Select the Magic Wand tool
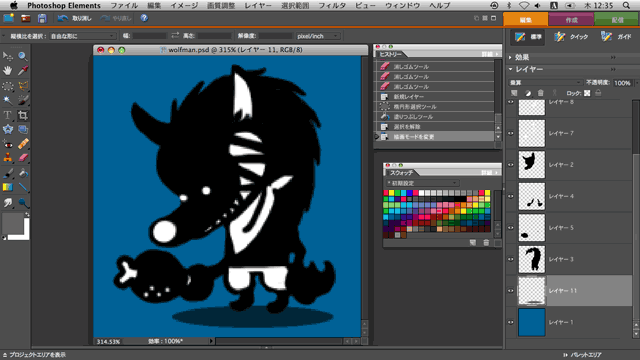This screenshot has height=360, width=640. (7, 100)
